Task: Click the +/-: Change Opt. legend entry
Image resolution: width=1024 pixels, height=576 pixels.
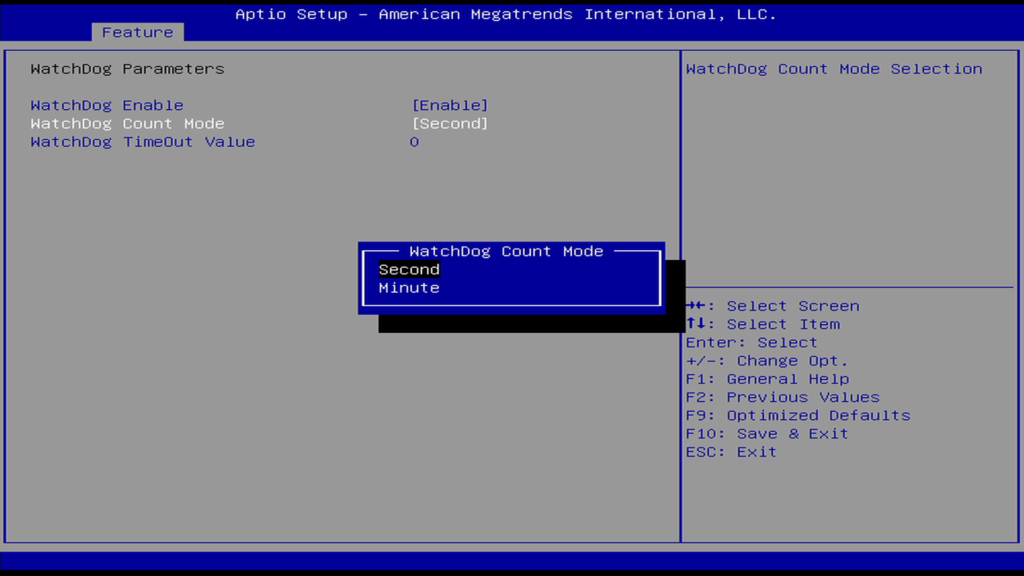Action: pyautogui.click(x=767, y=361)
